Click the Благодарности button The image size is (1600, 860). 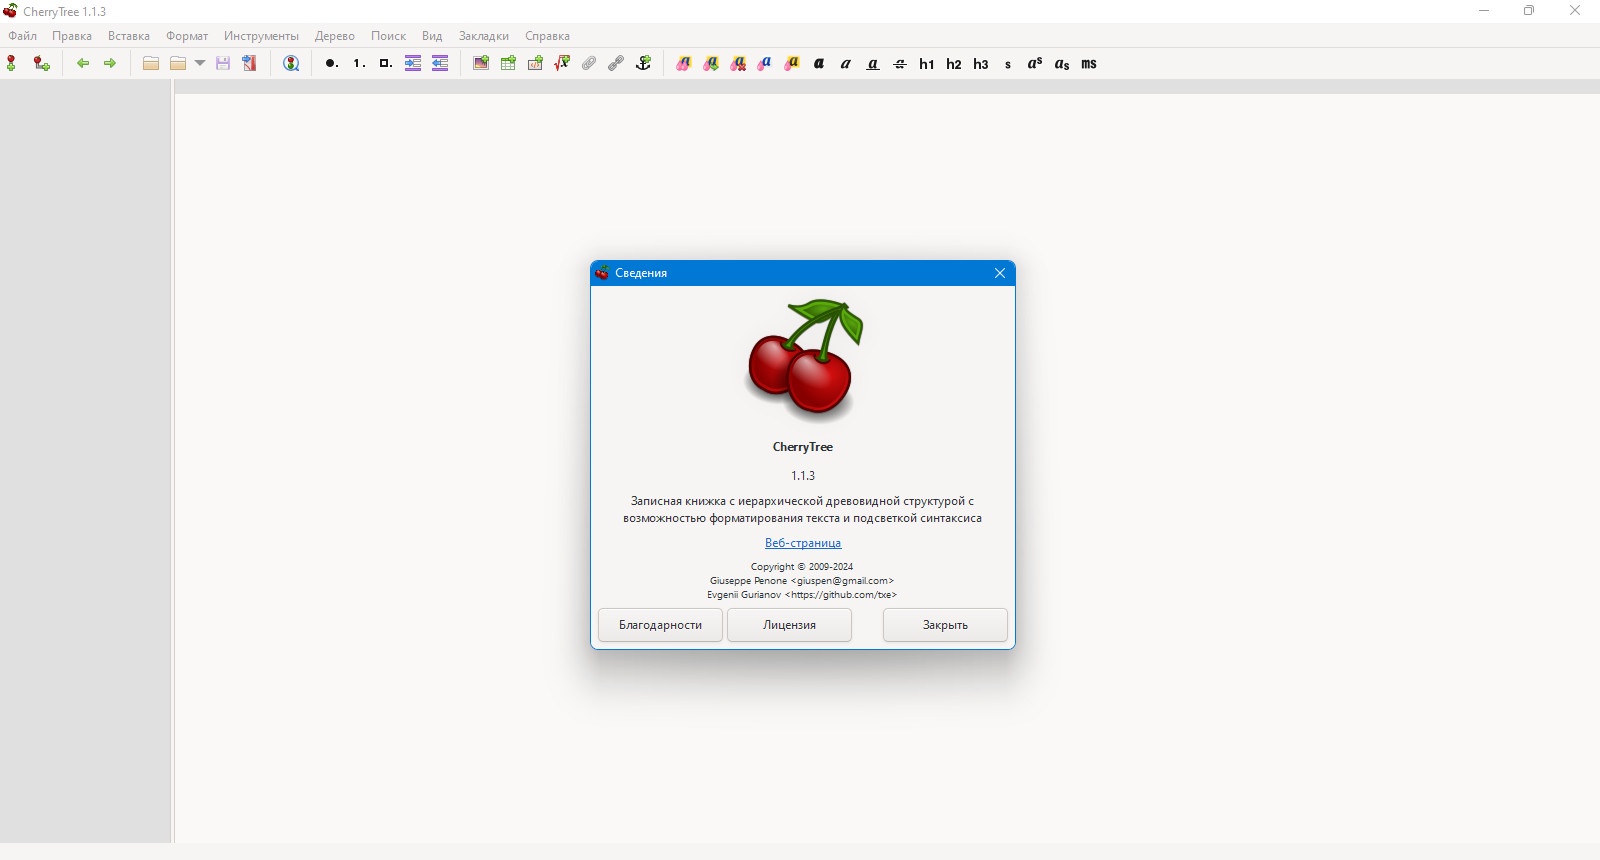click(x=660, y=625)
